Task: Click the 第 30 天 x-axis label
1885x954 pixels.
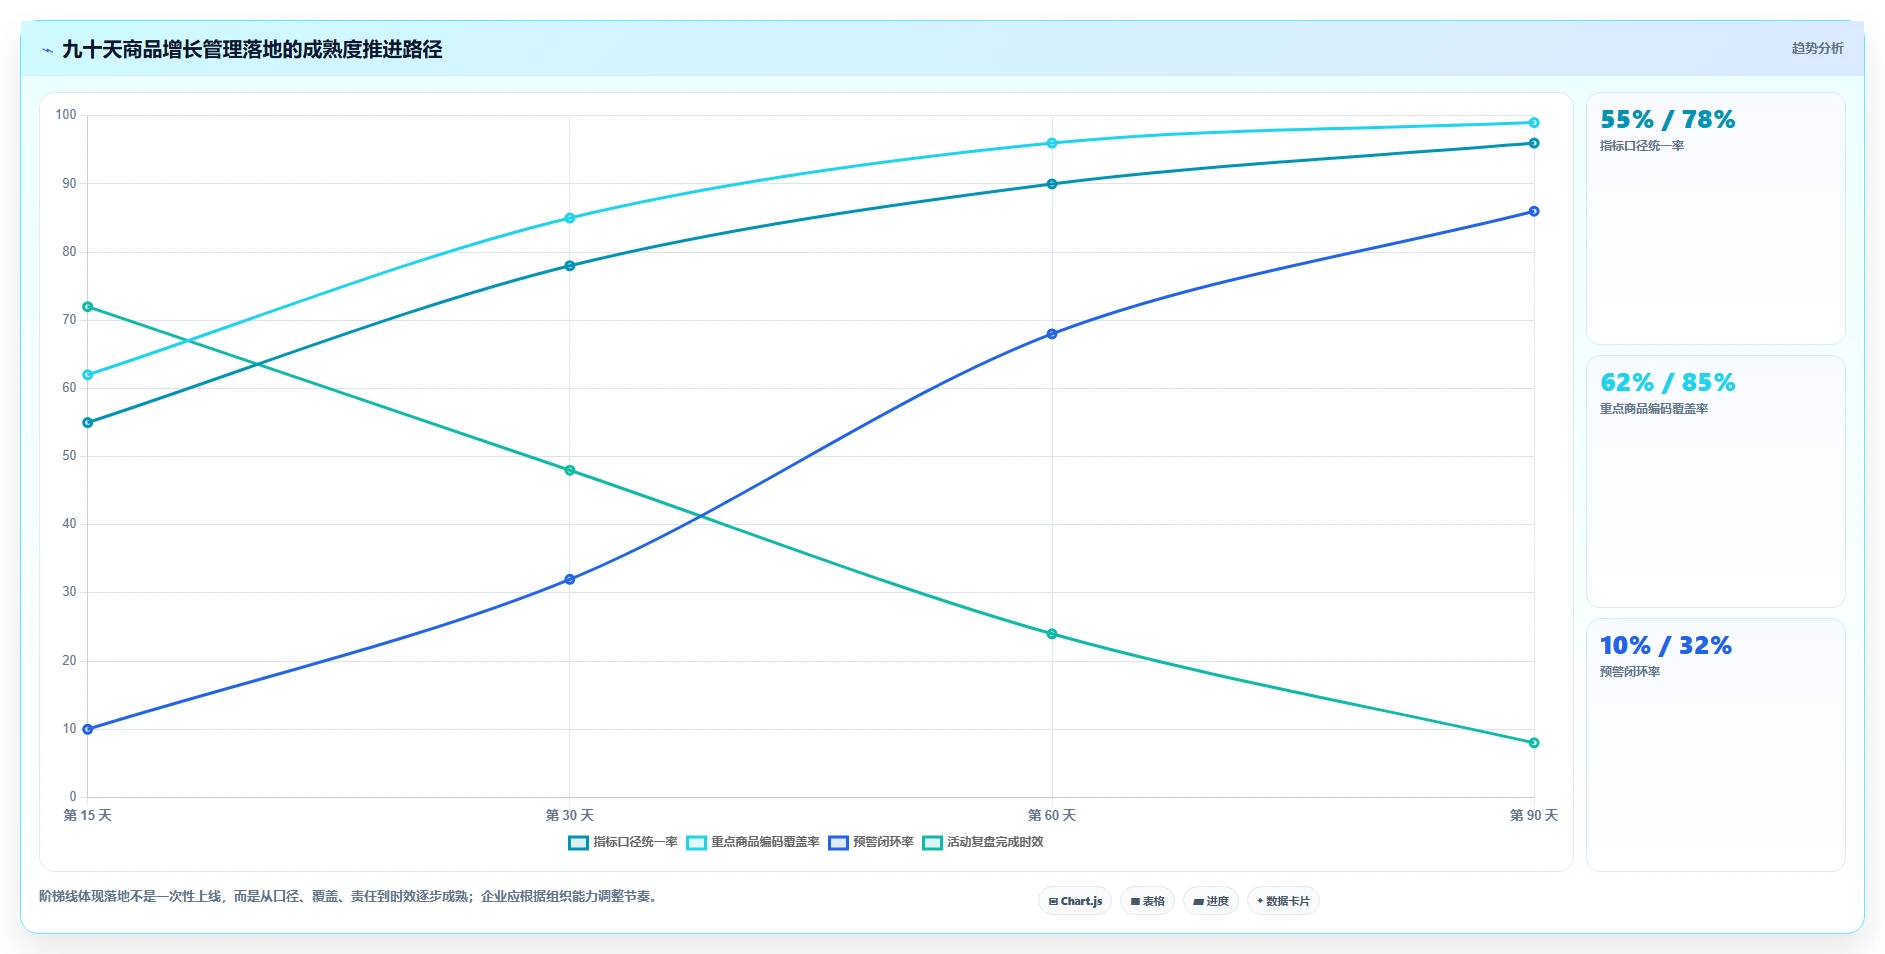Action: (x=570, y=815)
